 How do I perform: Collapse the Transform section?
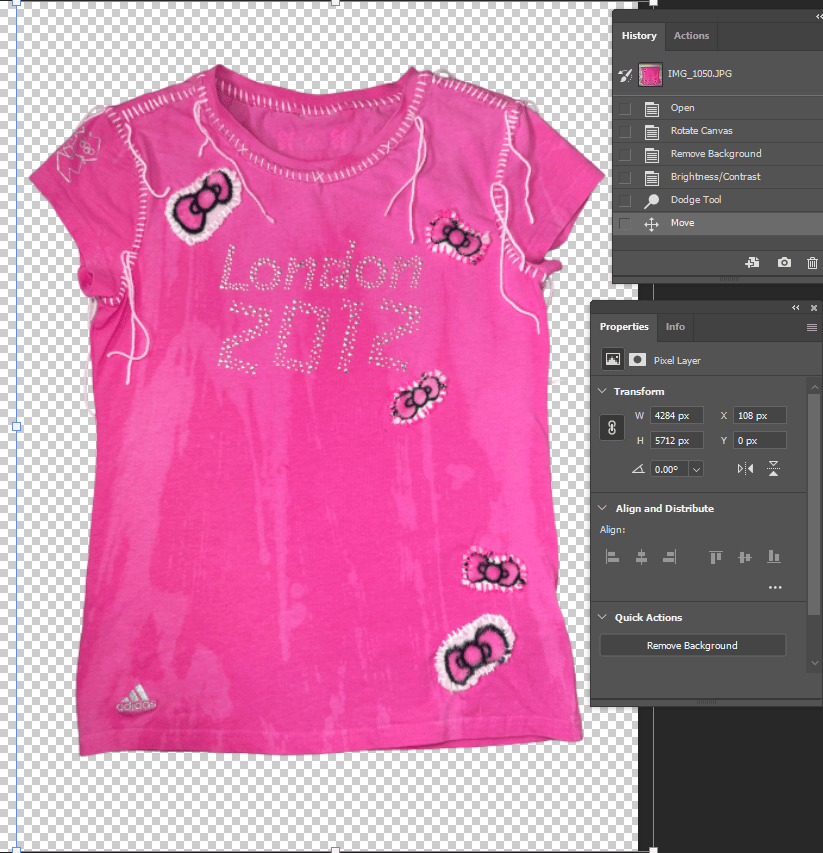603,392
